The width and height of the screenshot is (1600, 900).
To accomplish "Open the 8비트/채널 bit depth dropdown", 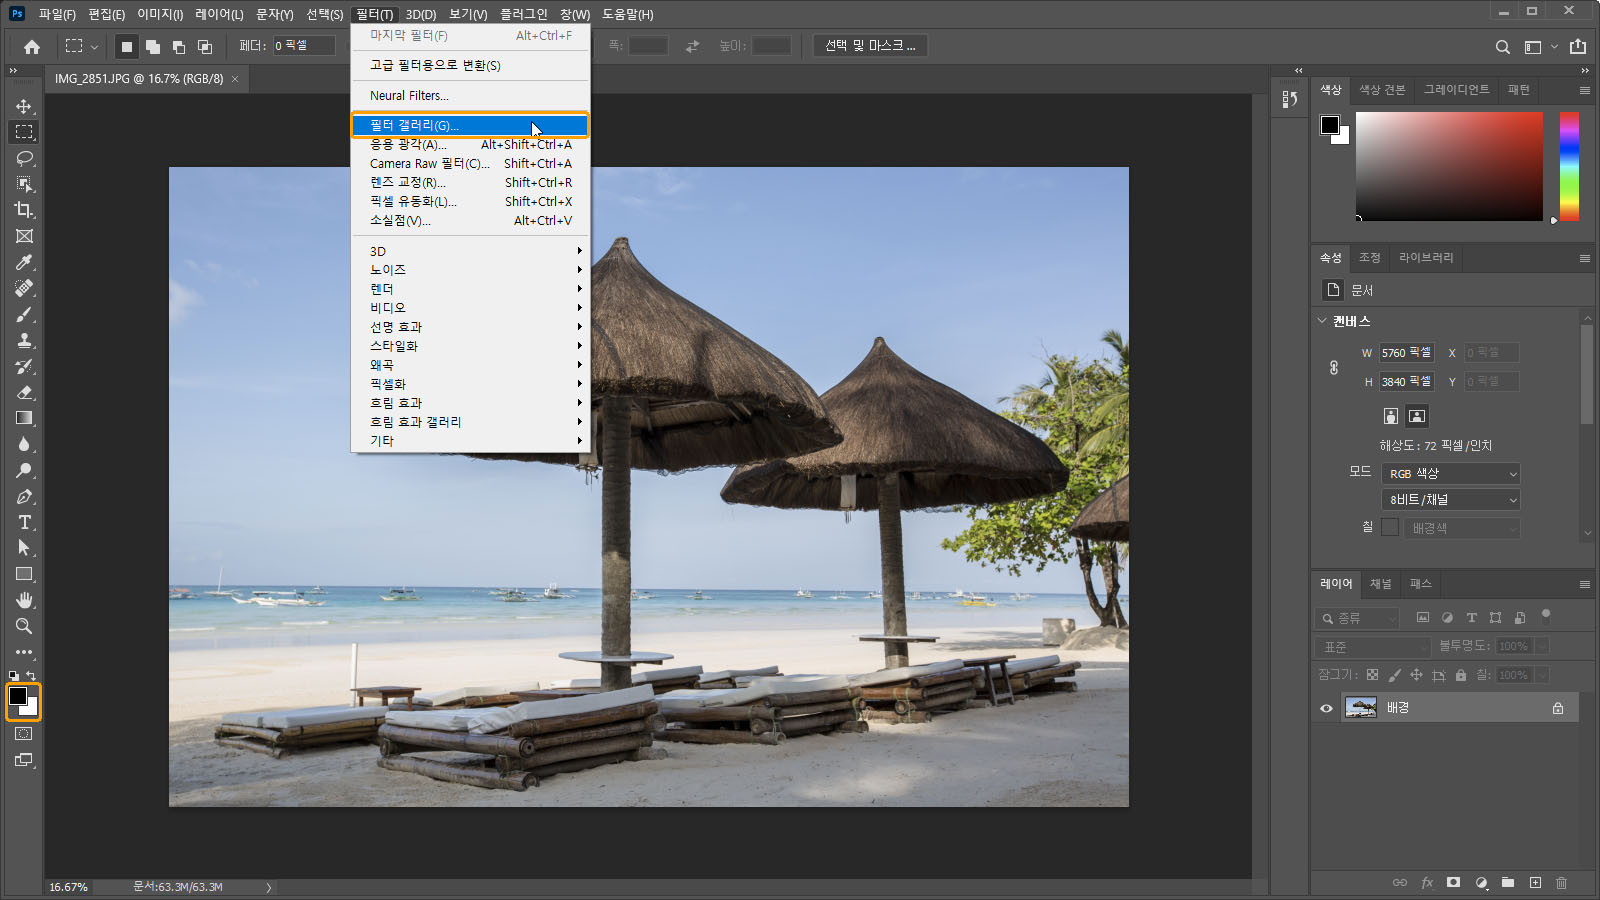I will (x=1451, y=499).
